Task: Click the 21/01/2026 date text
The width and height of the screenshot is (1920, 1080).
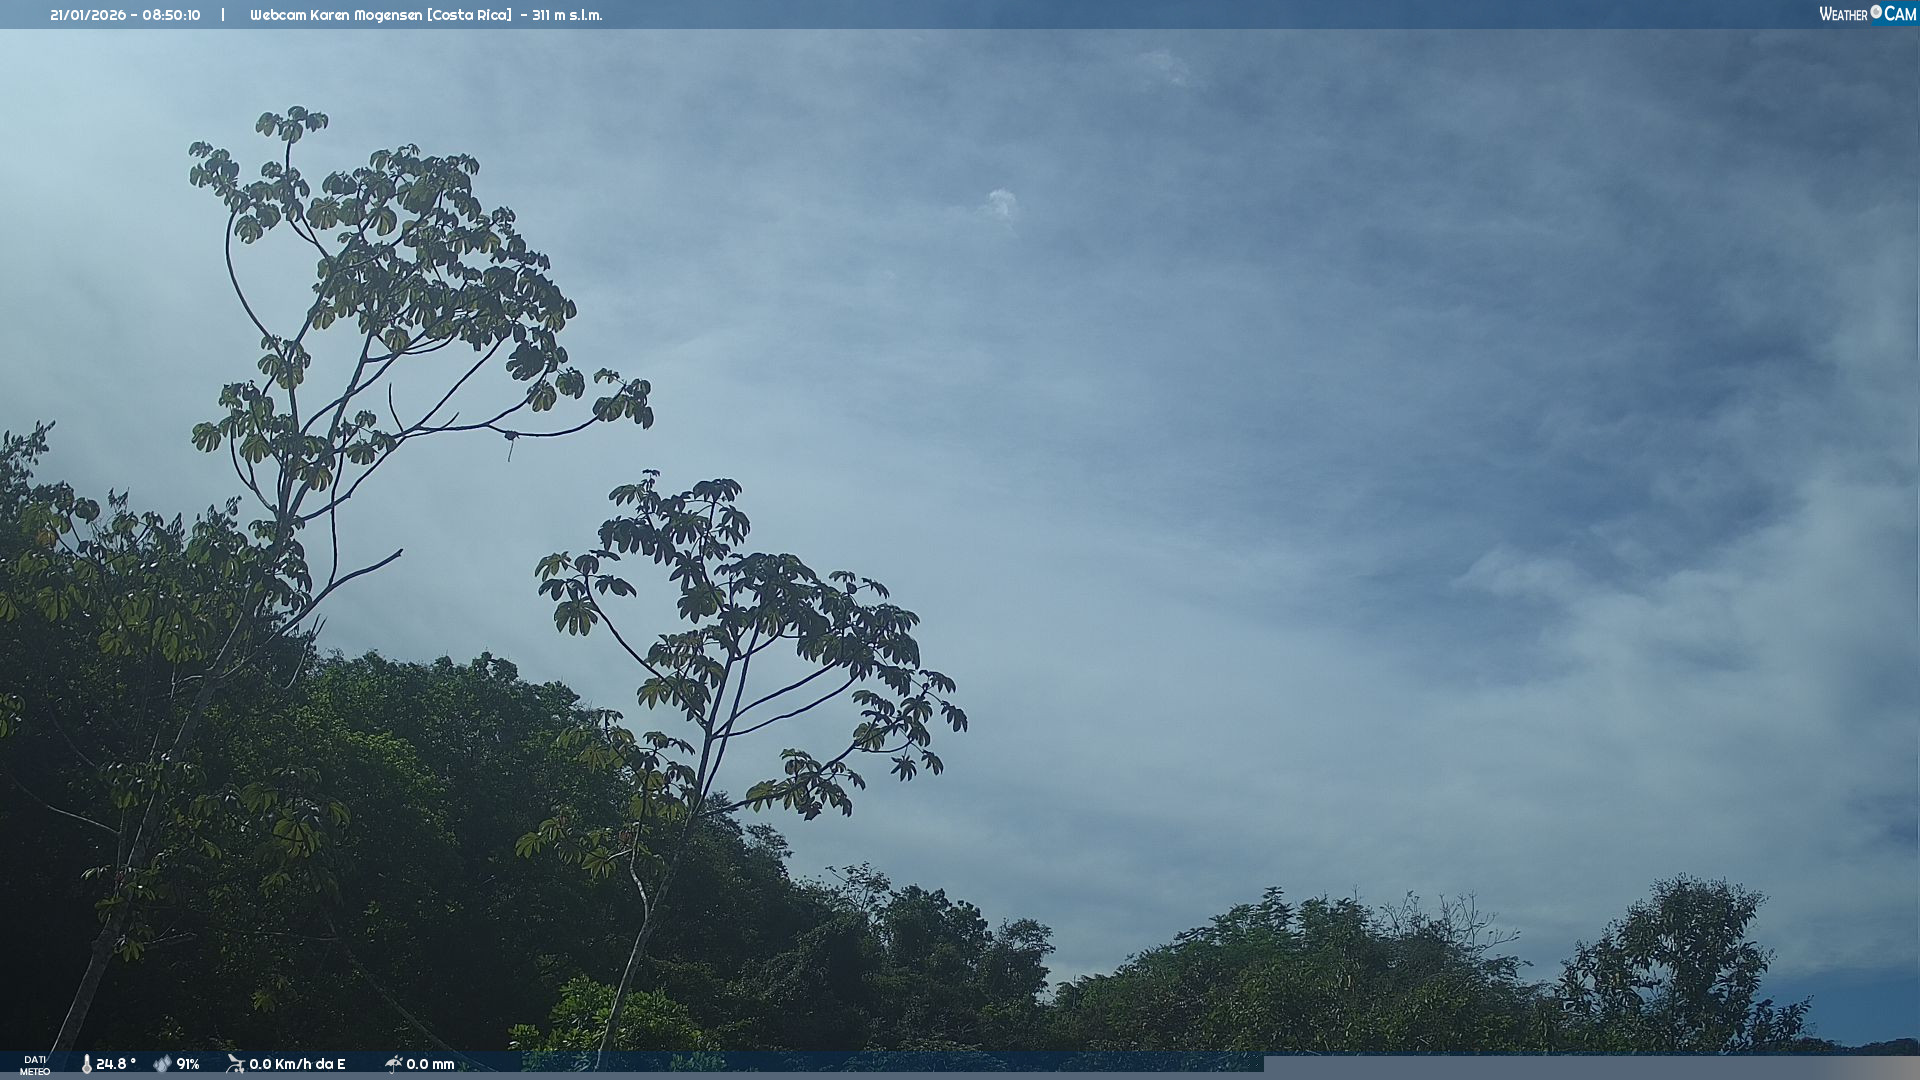Action: click(86, 15)
